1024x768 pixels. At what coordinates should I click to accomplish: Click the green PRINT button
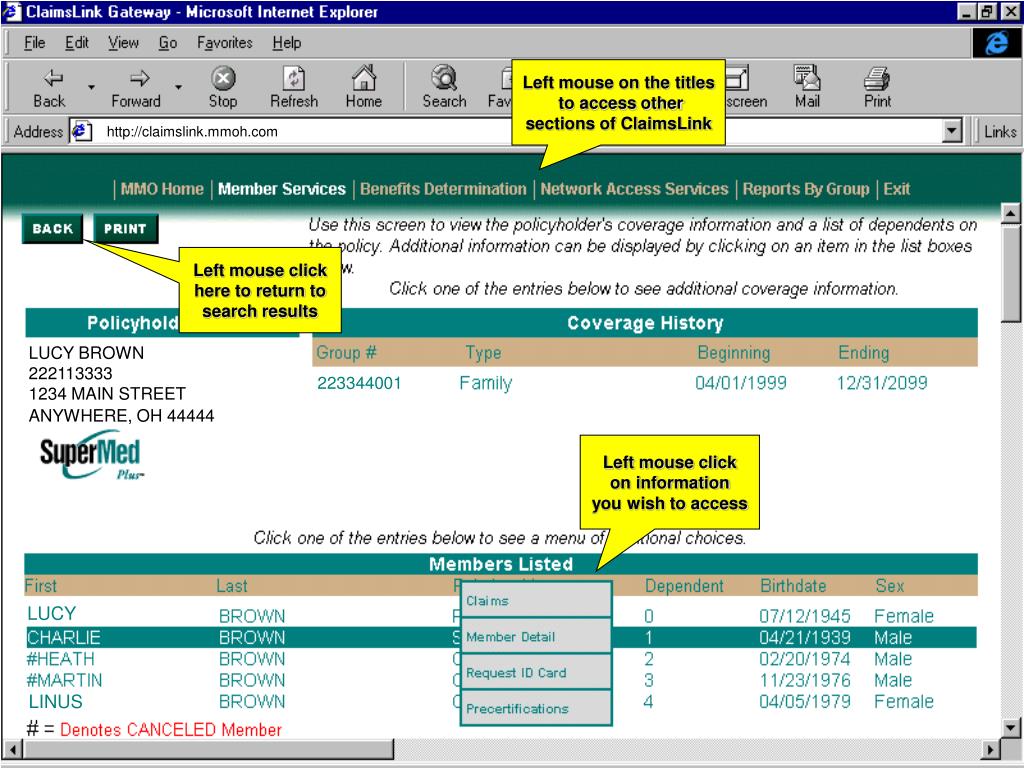[125, 229]
